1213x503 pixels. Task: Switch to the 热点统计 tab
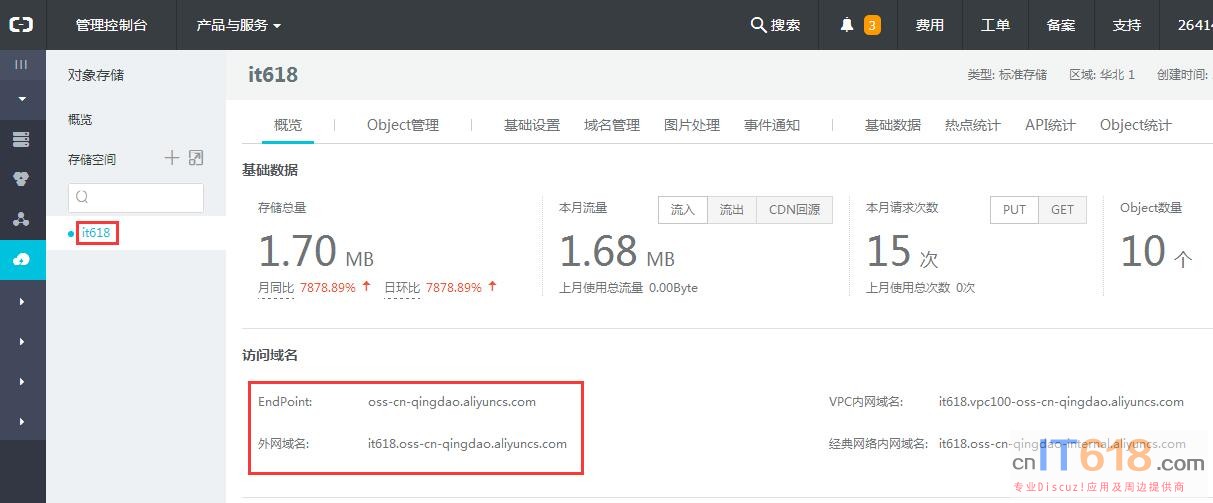click(x=973, y=125)
